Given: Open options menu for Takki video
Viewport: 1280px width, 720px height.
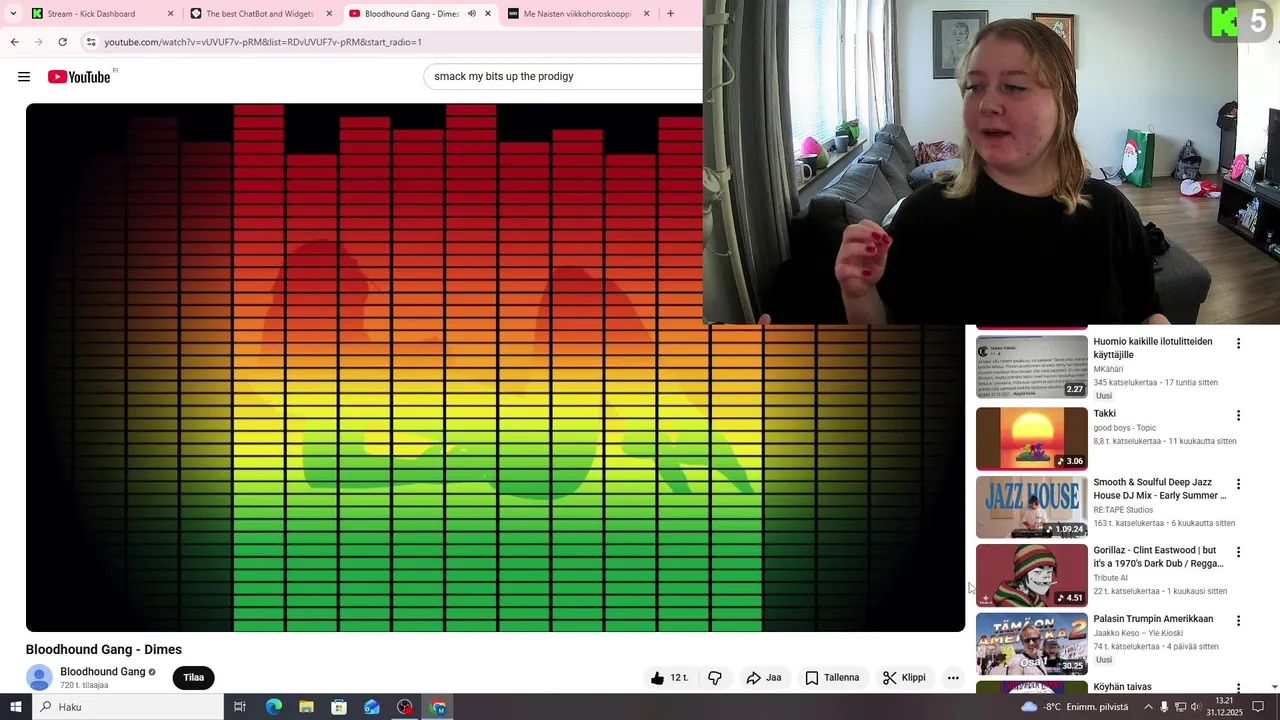Looking at the screenshot, I should click(1238, 415).
